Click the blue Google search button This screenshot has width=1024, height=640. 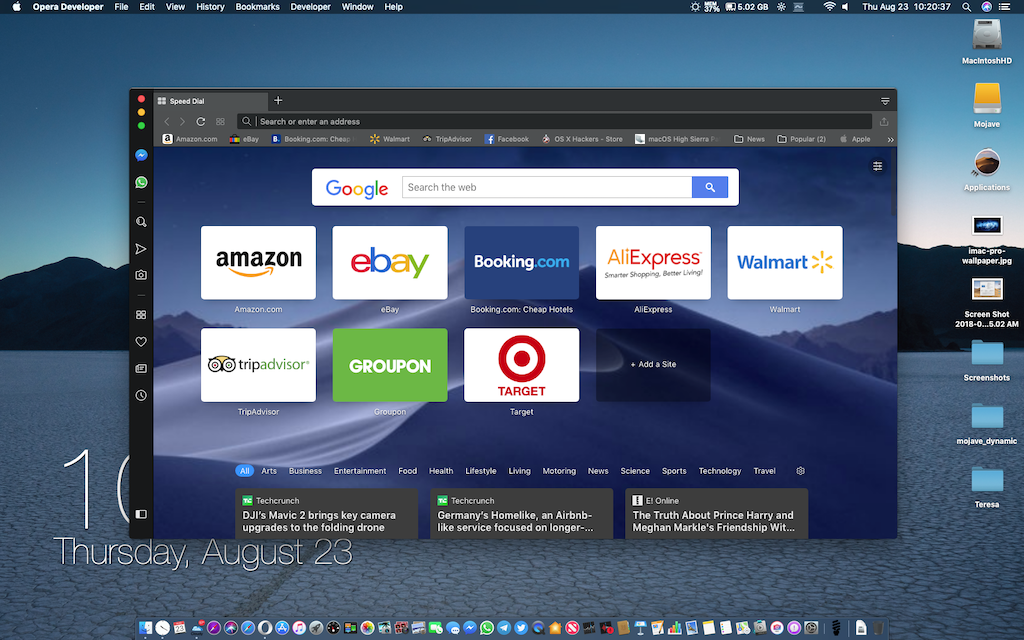tap(710, 187)
